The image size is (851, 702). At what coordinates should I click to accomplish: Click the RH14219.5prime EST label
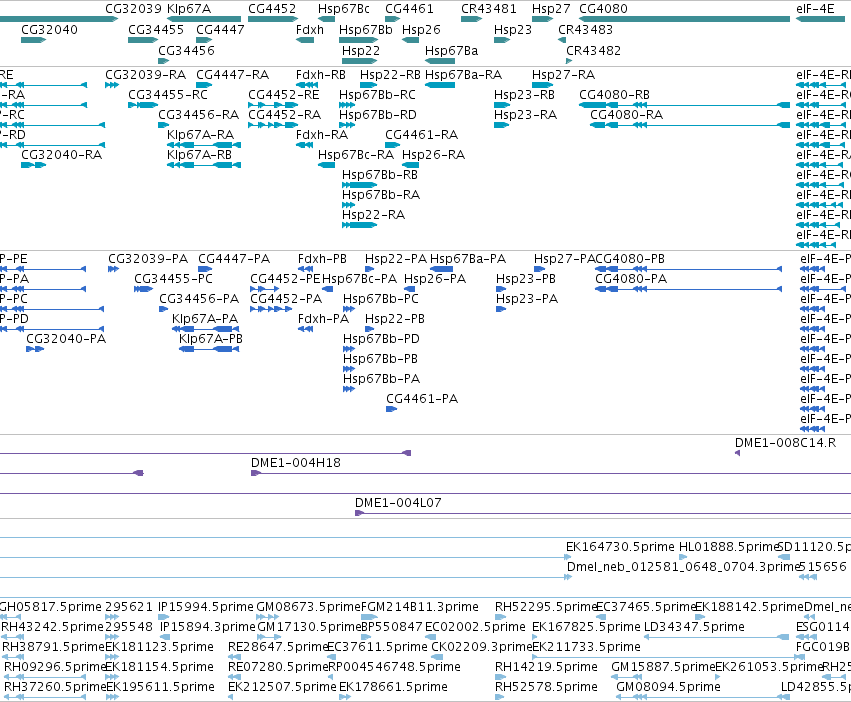pyautogui.click(x=546, y=667)
